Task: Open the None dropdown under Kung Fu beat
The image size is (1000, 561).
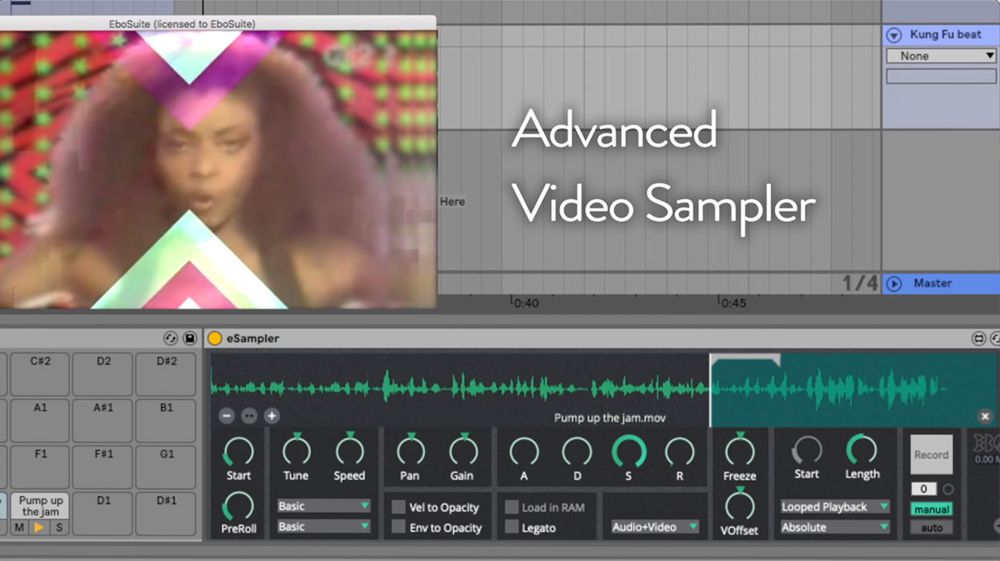Action: (x=941, y=56)
